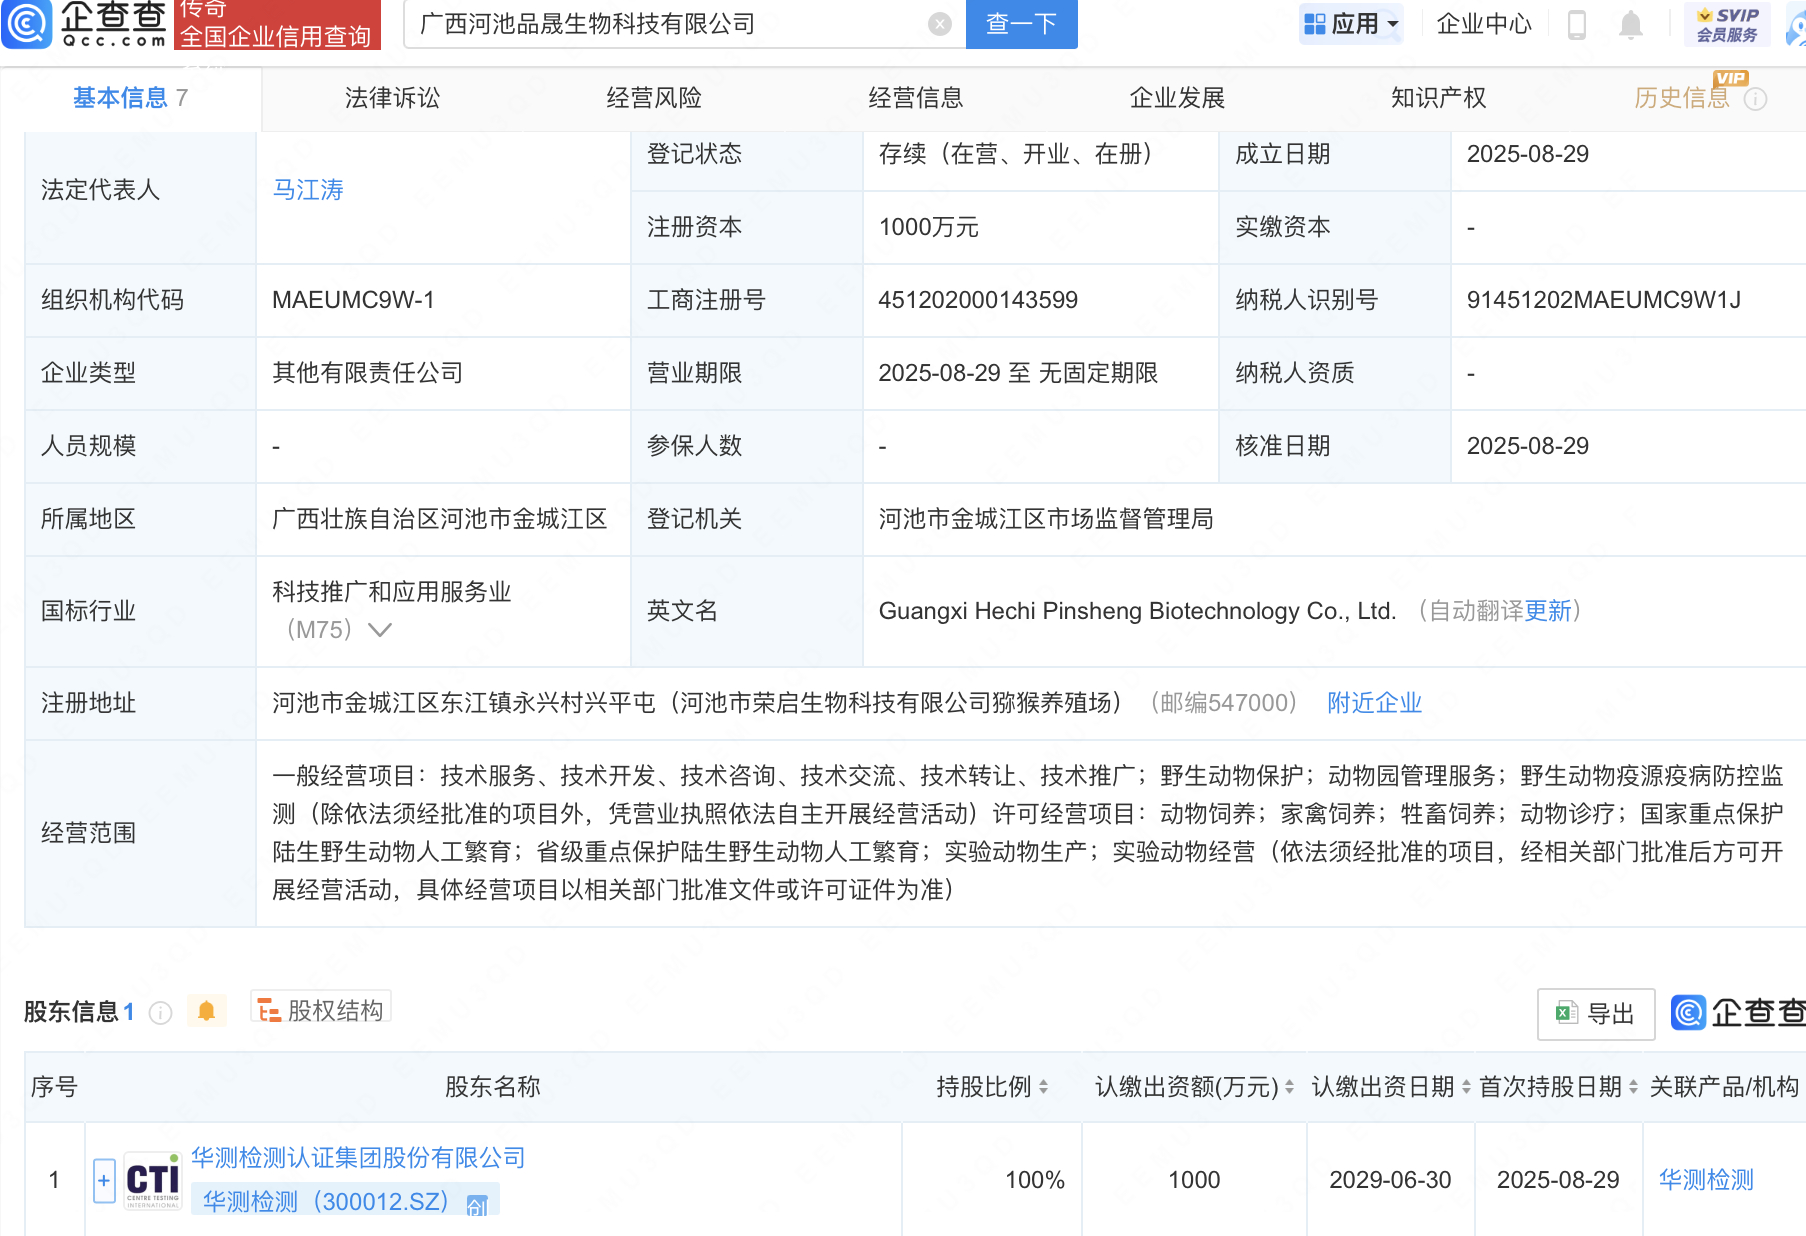Open SVIP 会员服务
Viewport: 1806px width, 1236px height.
(x=1727, y=24)
